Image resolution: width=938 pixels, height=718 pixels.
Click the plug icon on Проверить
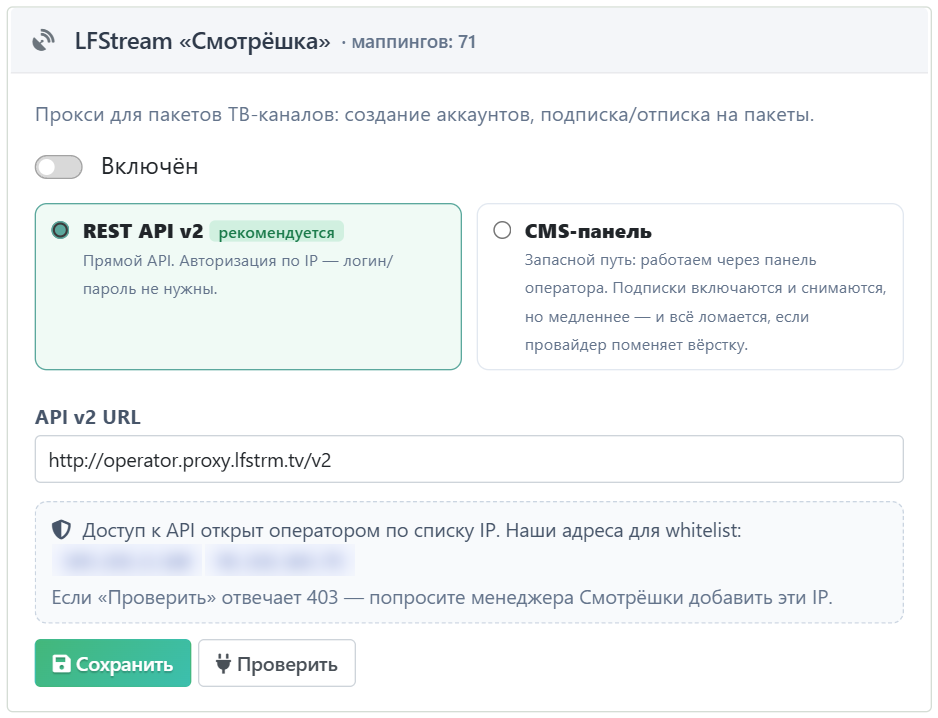223,663
